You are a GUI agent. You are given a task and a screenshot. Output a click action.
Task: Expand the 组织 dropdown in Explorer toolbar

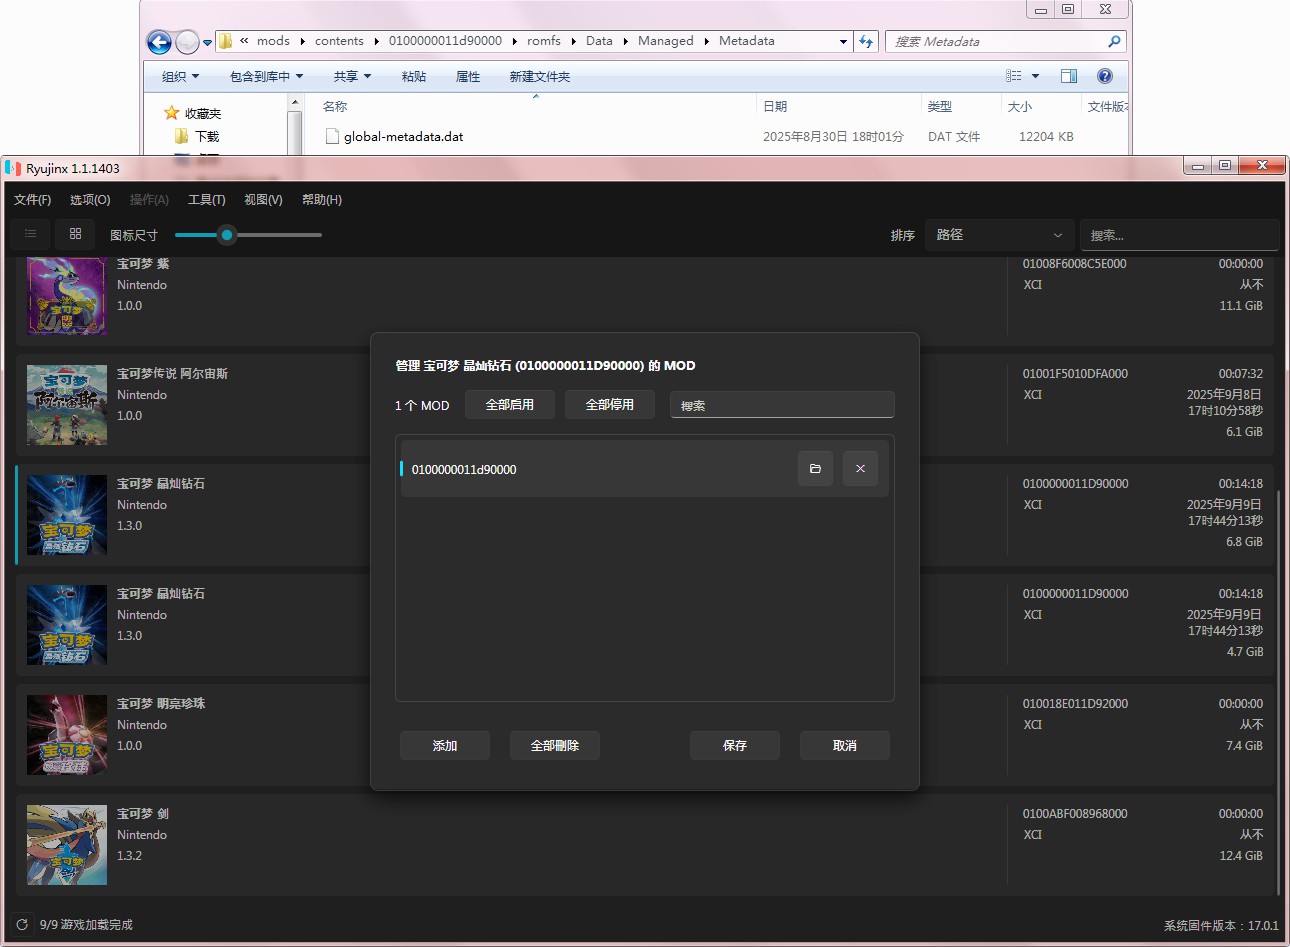pyautogui.click(x=180, y=77)
